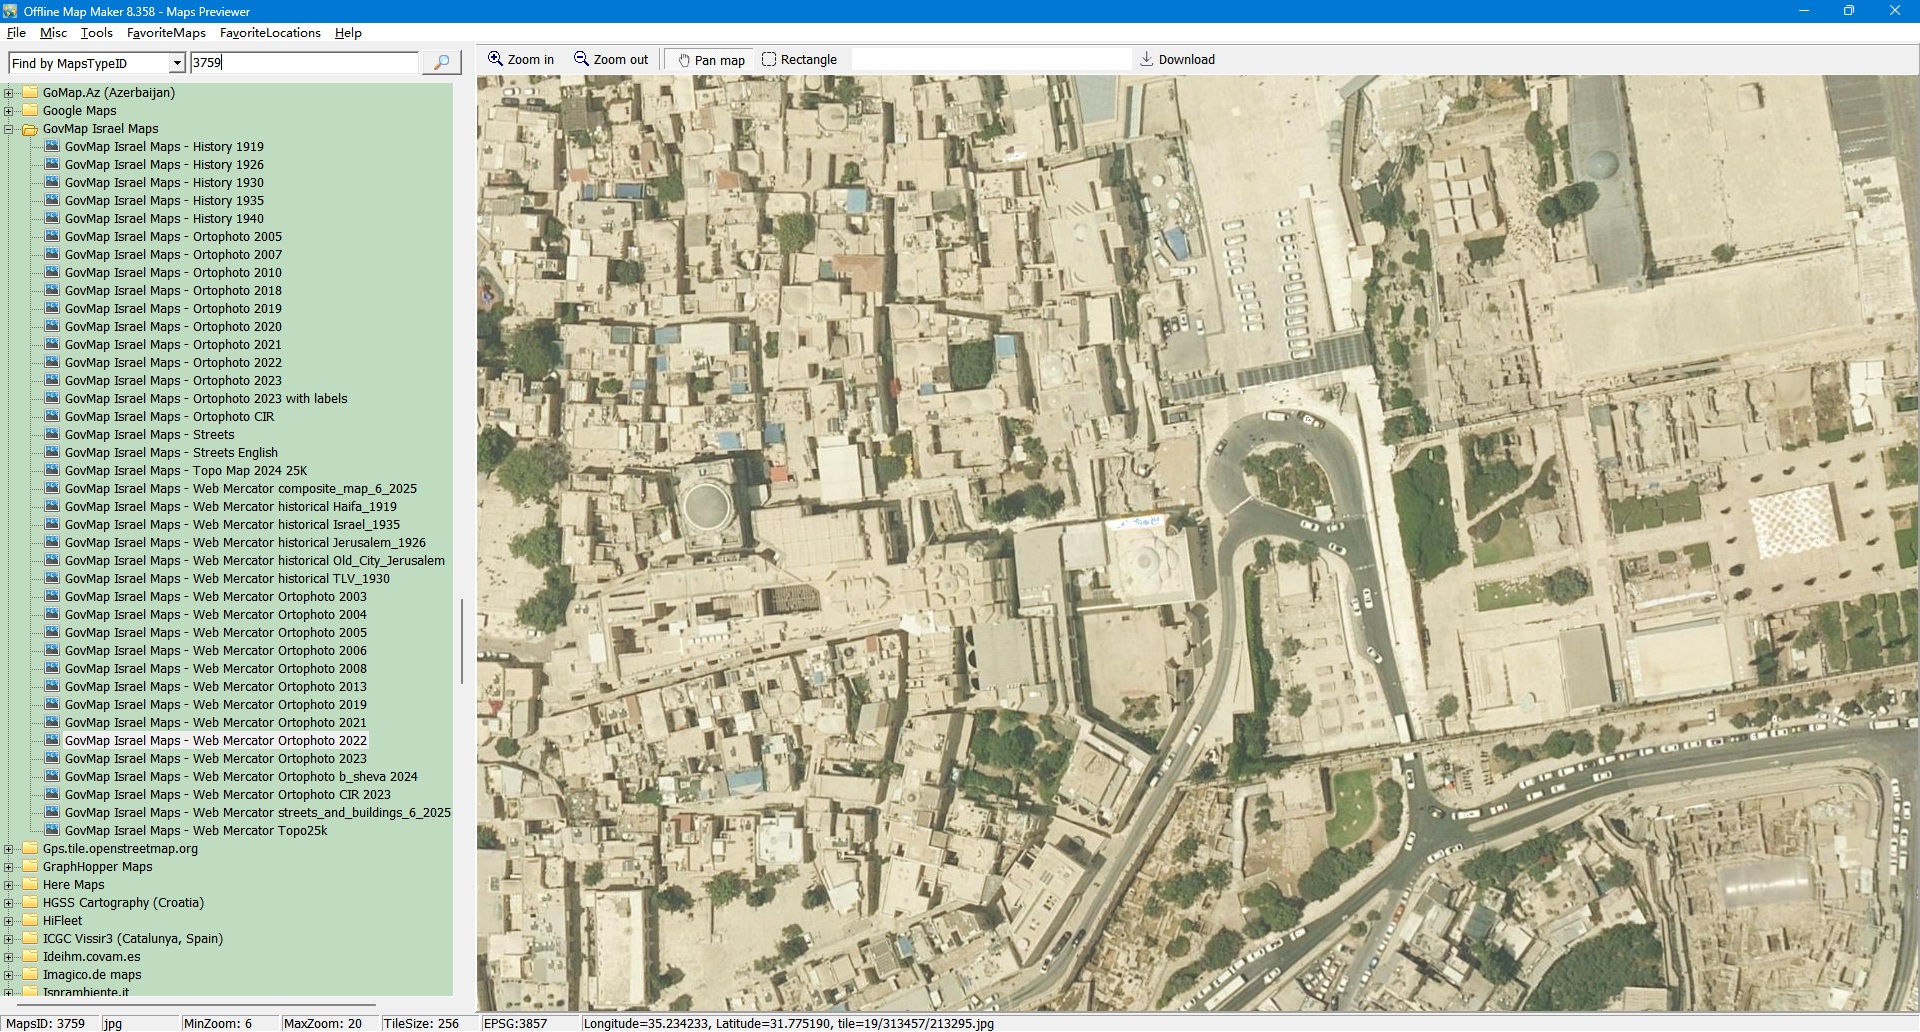Click the Streets English map icon

[x=53, y=453]
